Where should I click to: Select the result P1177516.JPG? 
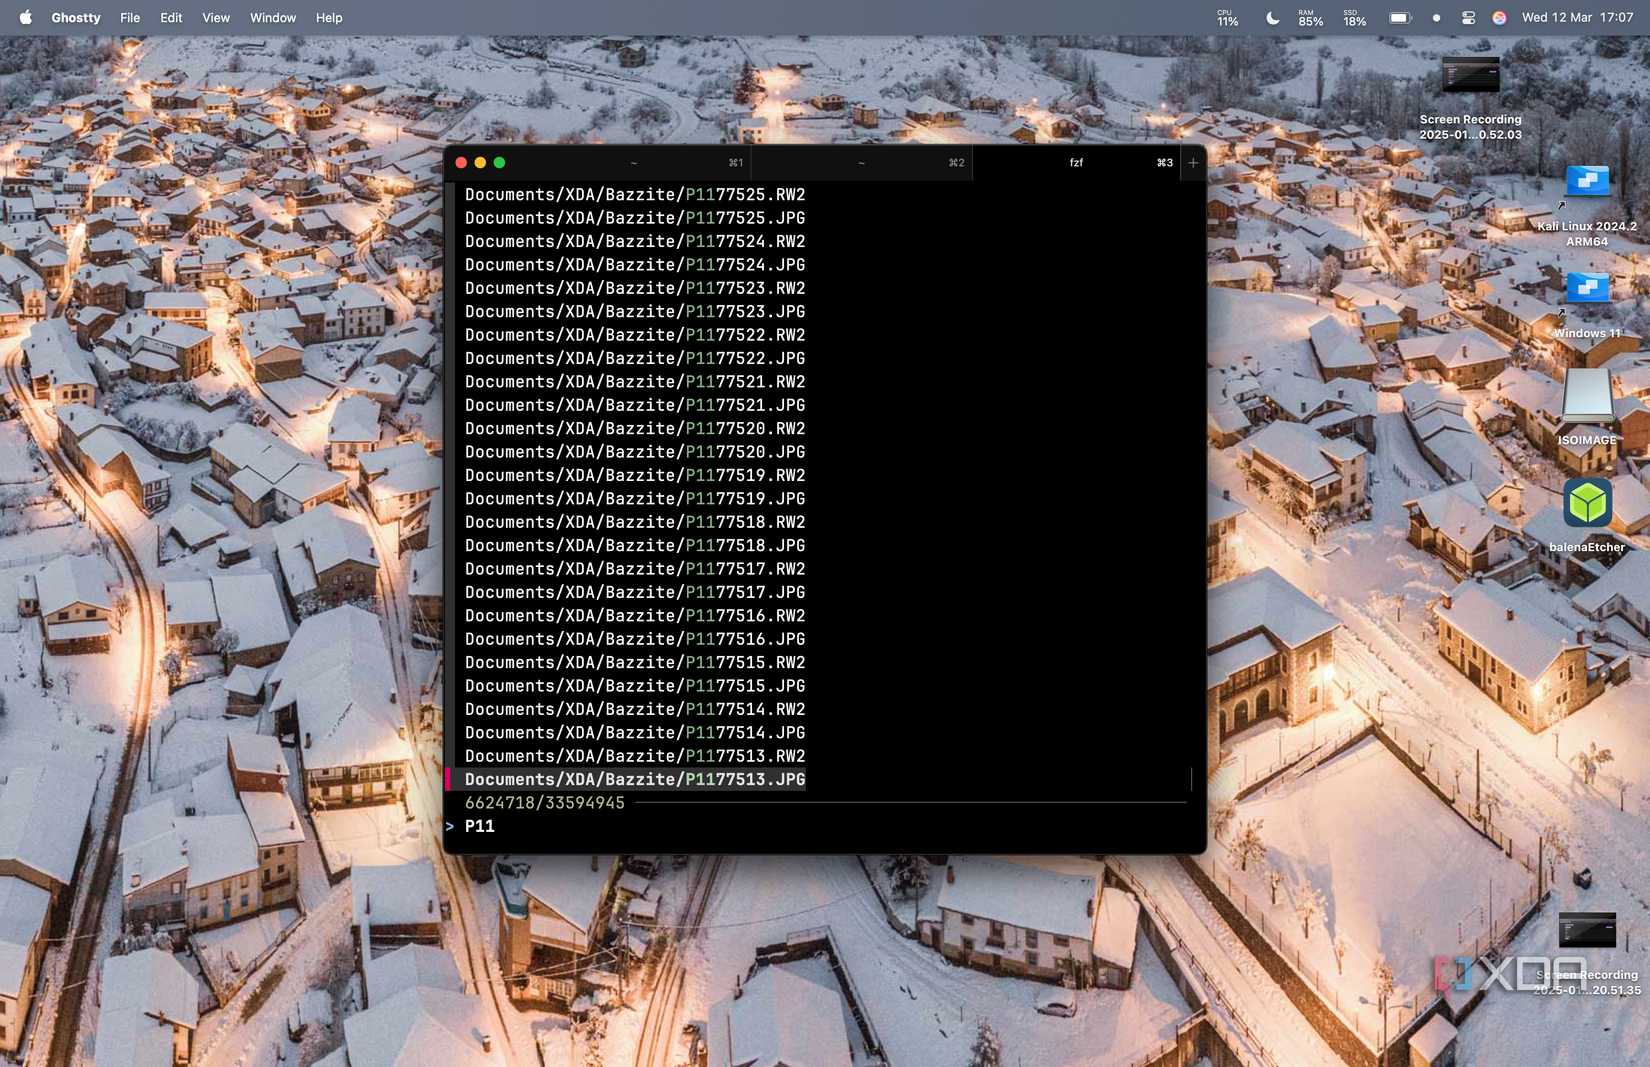click(635, 639)
